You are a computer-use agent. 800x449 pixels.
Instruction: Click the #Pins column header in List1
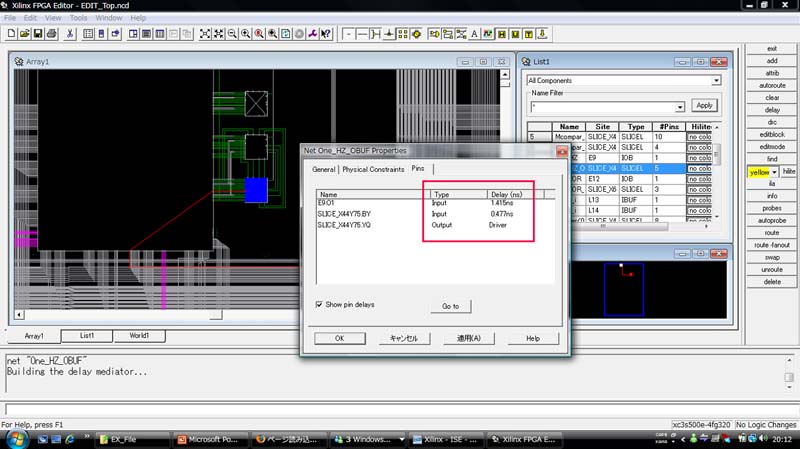[x=669, y=127]
